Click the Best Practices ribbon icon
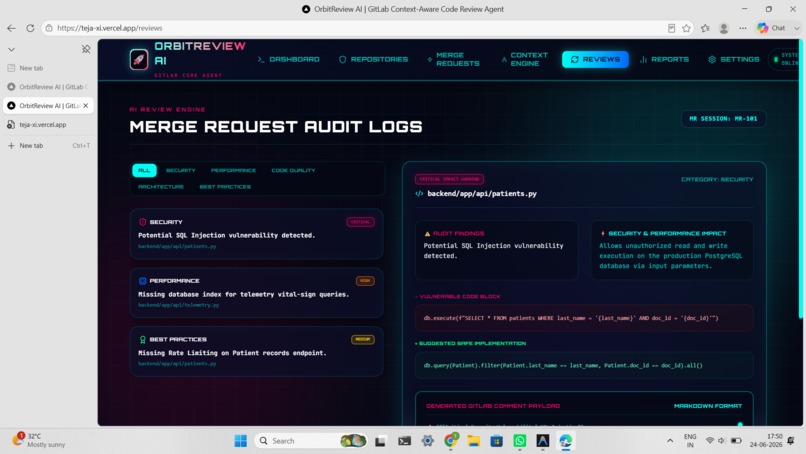 point(142,339)
